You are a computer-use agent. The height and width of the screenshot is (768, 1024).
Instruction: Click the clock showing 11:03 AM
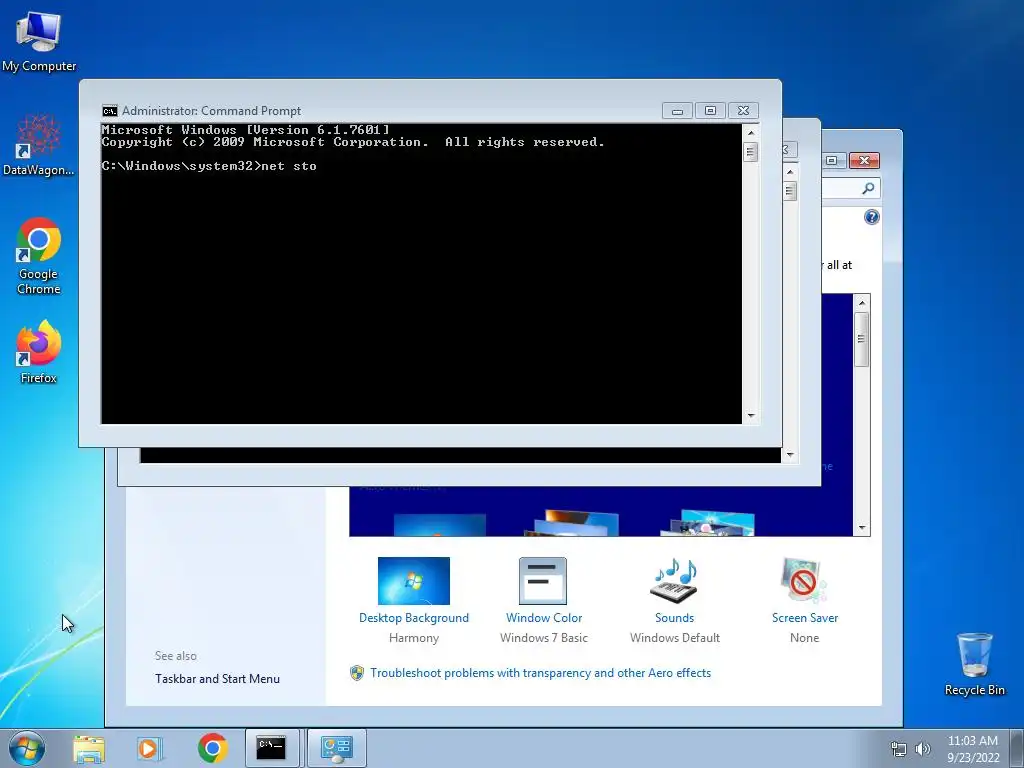pos(973,748)
